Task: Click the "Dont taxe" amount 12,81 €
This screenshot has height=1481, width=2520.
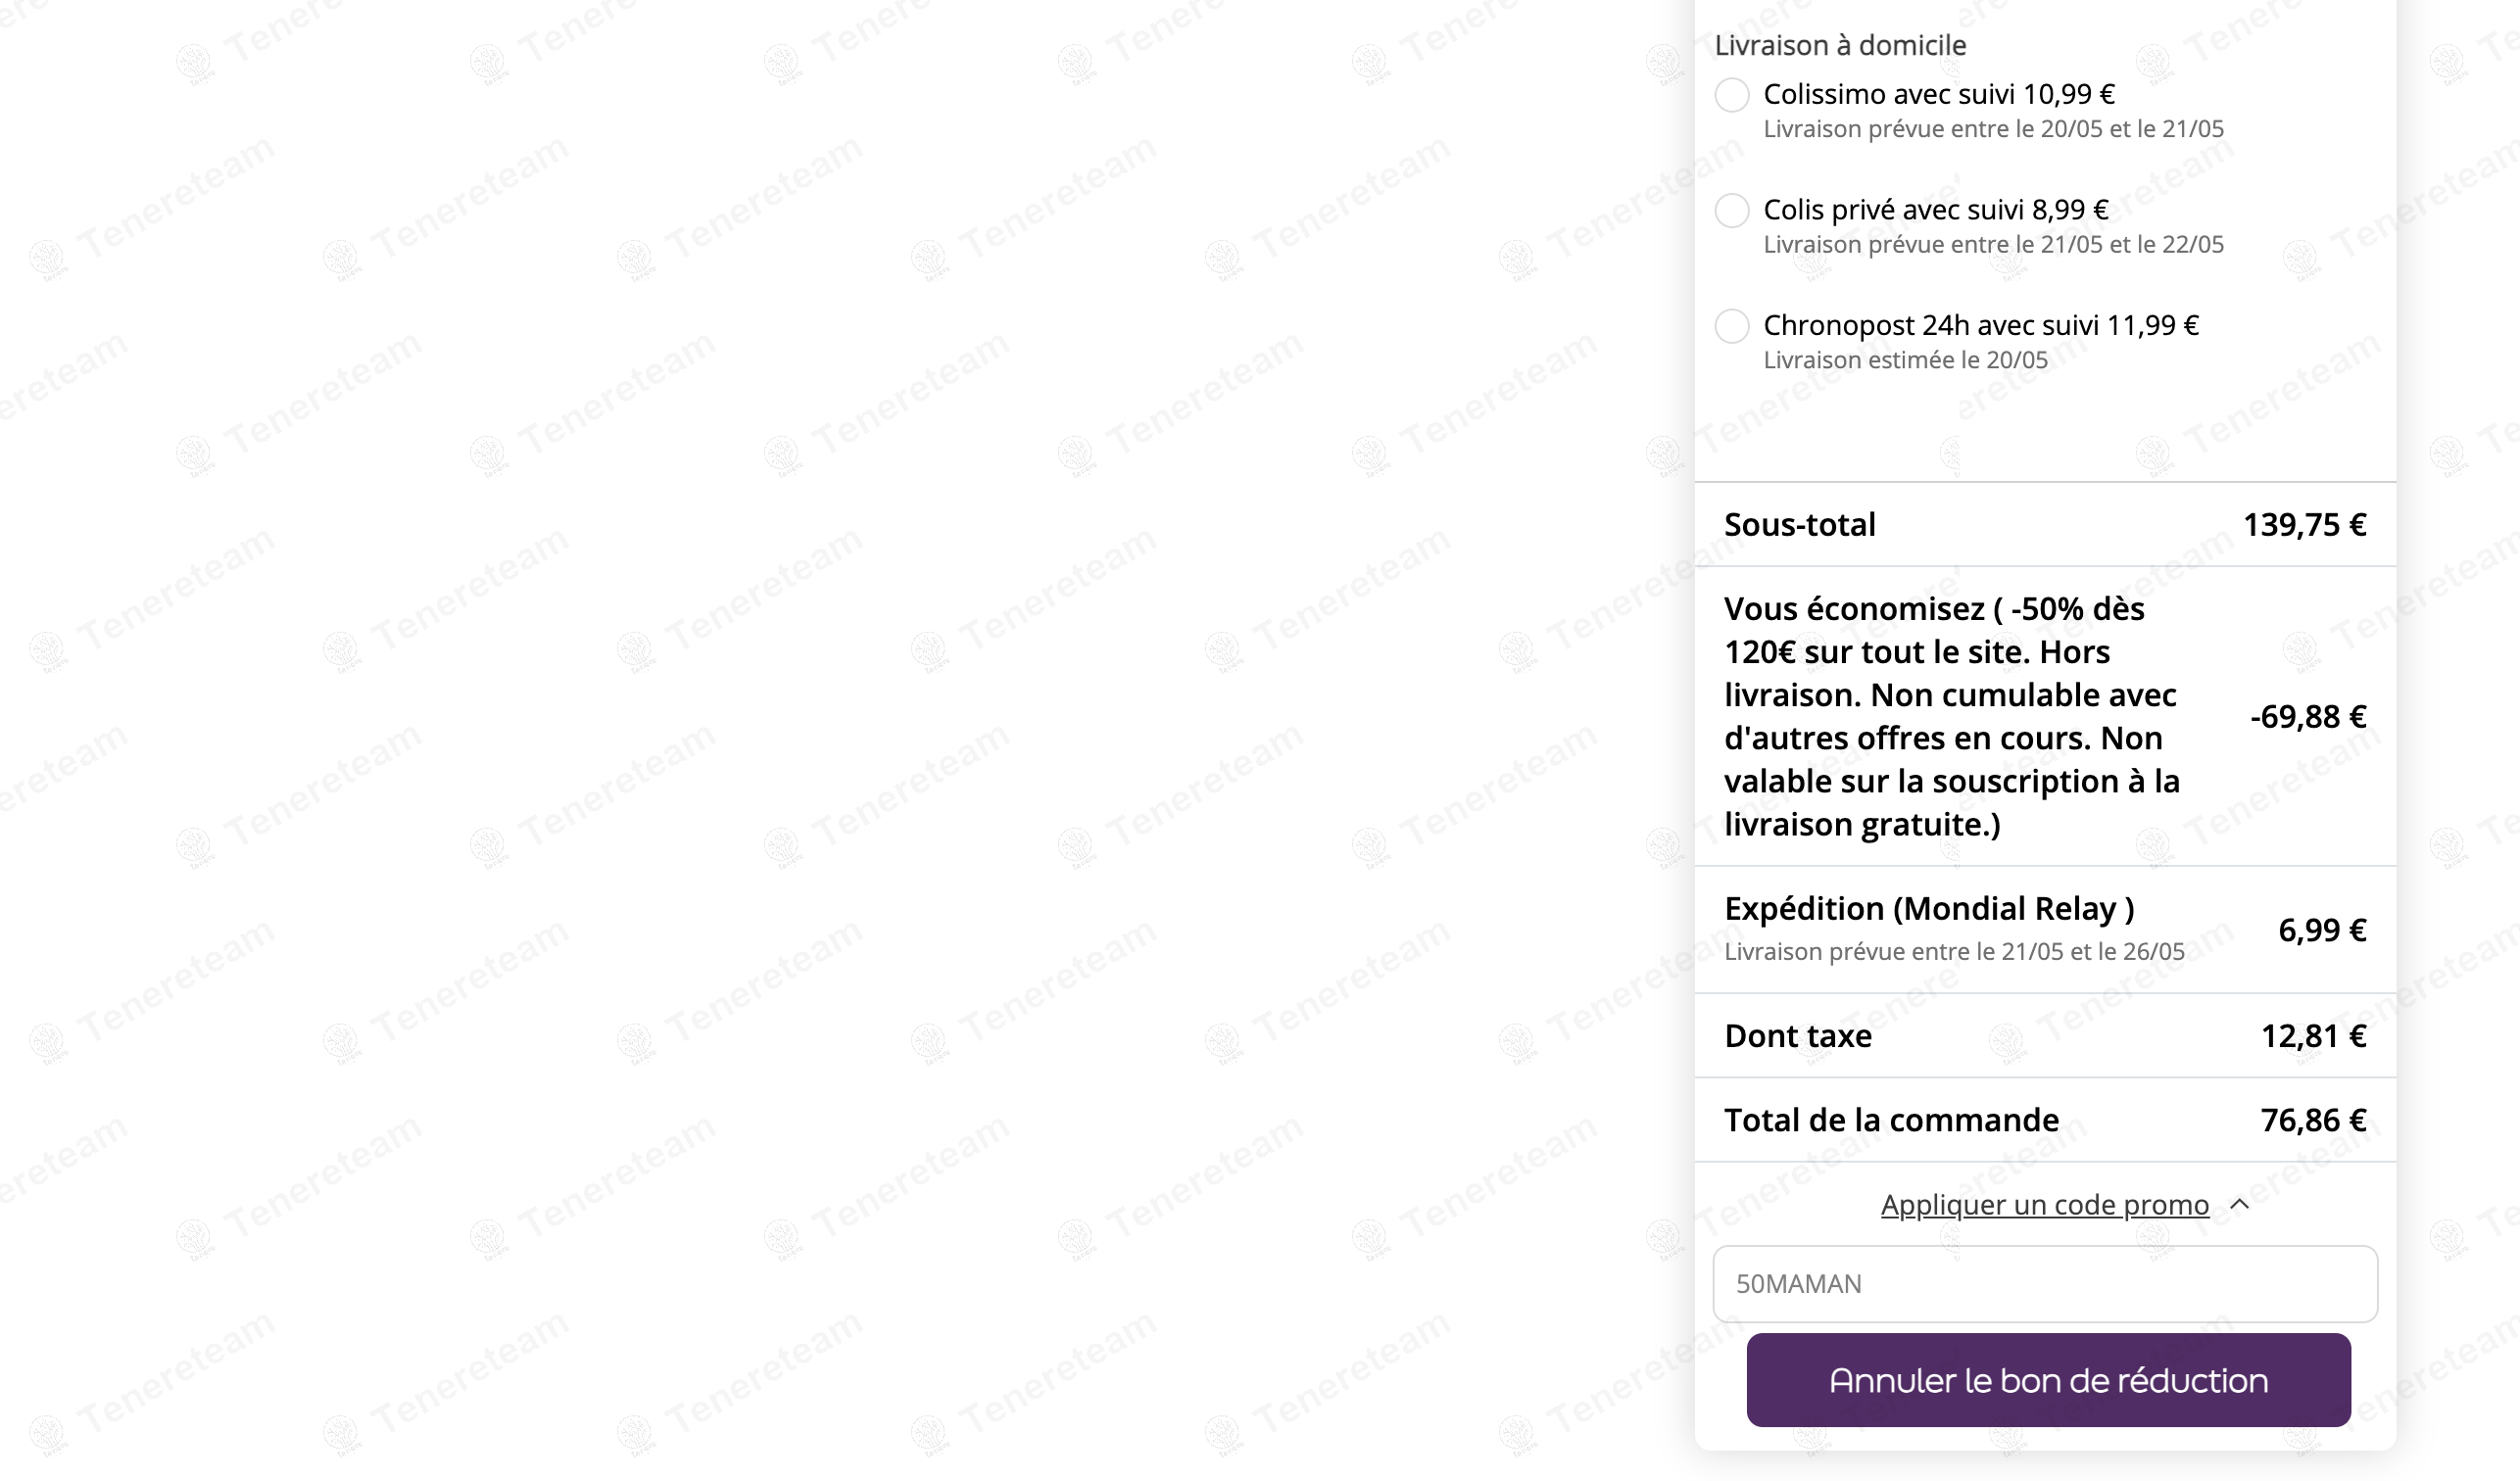Action: [2313, 1036]
